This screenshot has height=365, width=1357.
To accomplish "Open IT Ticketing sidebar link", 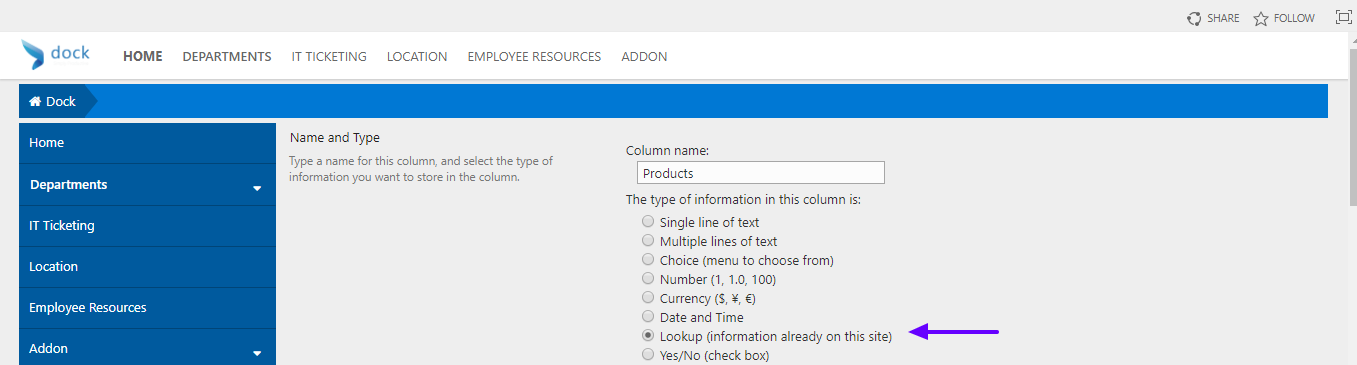I will (x=147, y=226).
